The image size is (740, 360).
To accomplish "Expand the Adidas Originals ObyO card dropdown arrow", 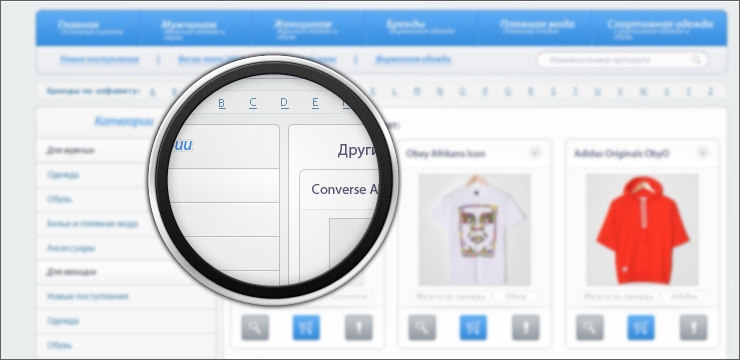I will [703, 152].
